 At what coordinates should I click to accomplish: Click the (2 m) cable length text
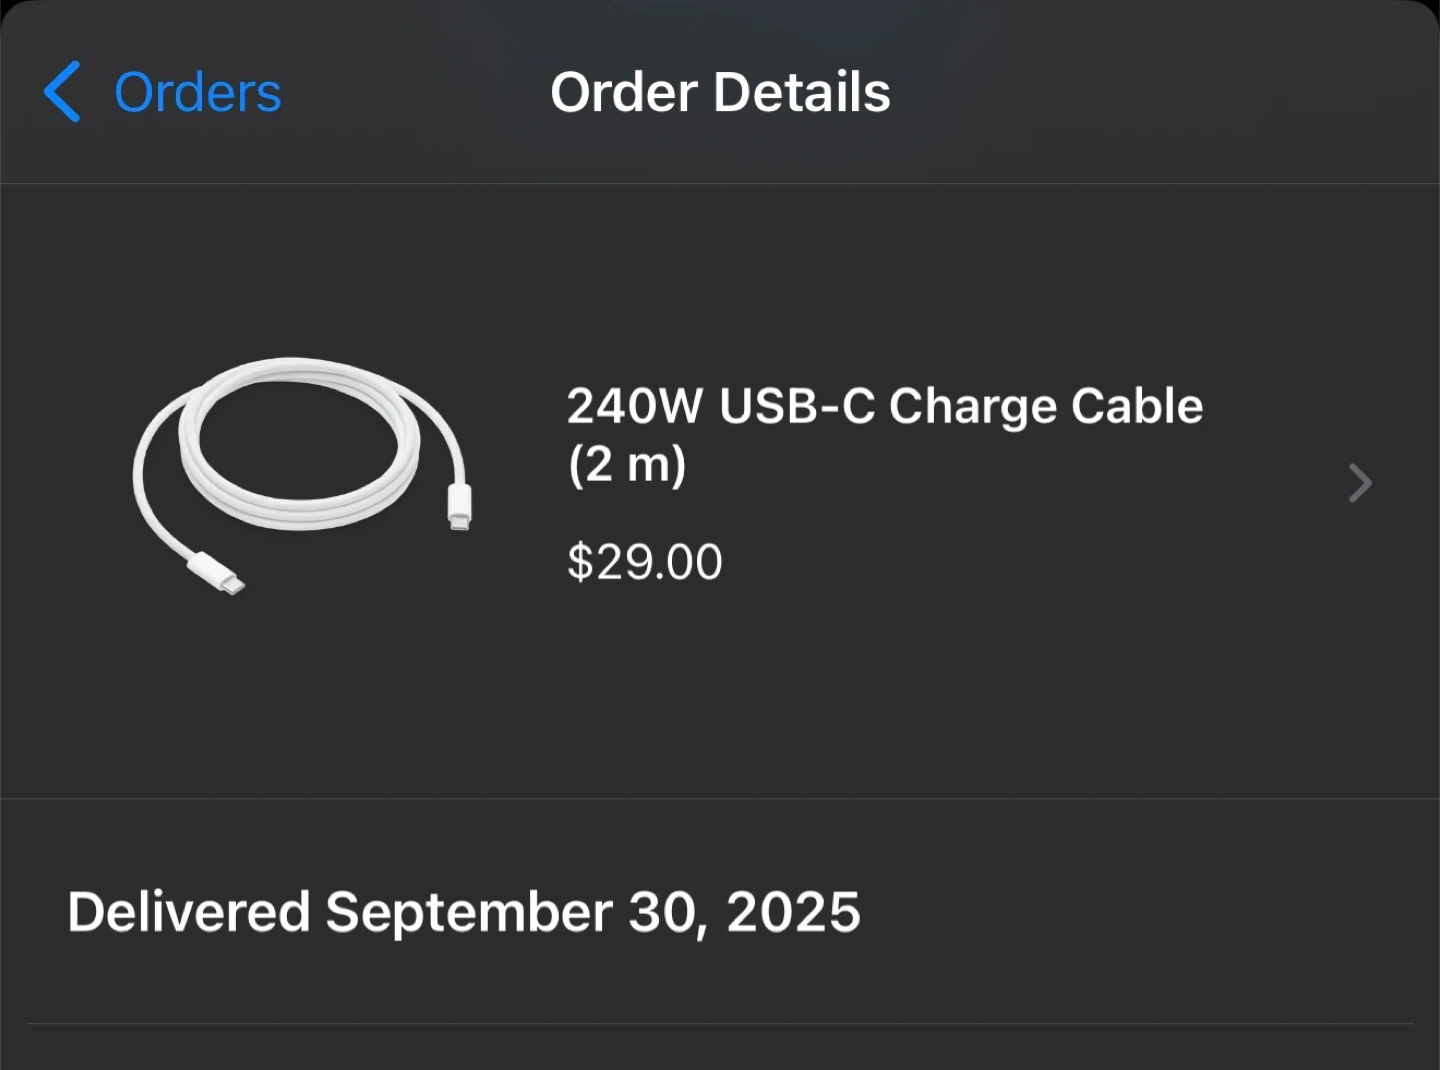pyautogui.click(x=627, y=465)
